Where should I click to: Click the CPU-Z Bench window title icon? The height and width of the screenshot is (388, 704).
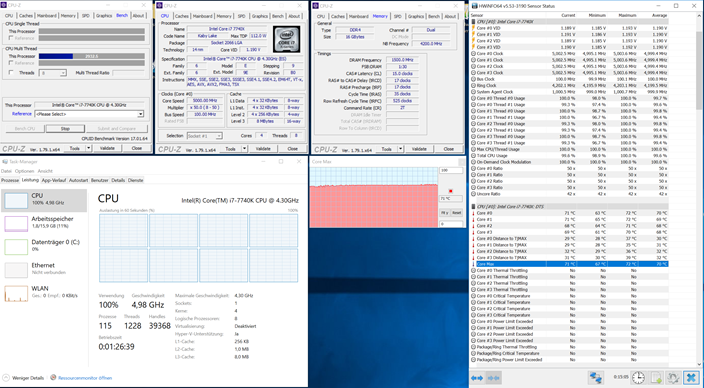coord(4,5)
